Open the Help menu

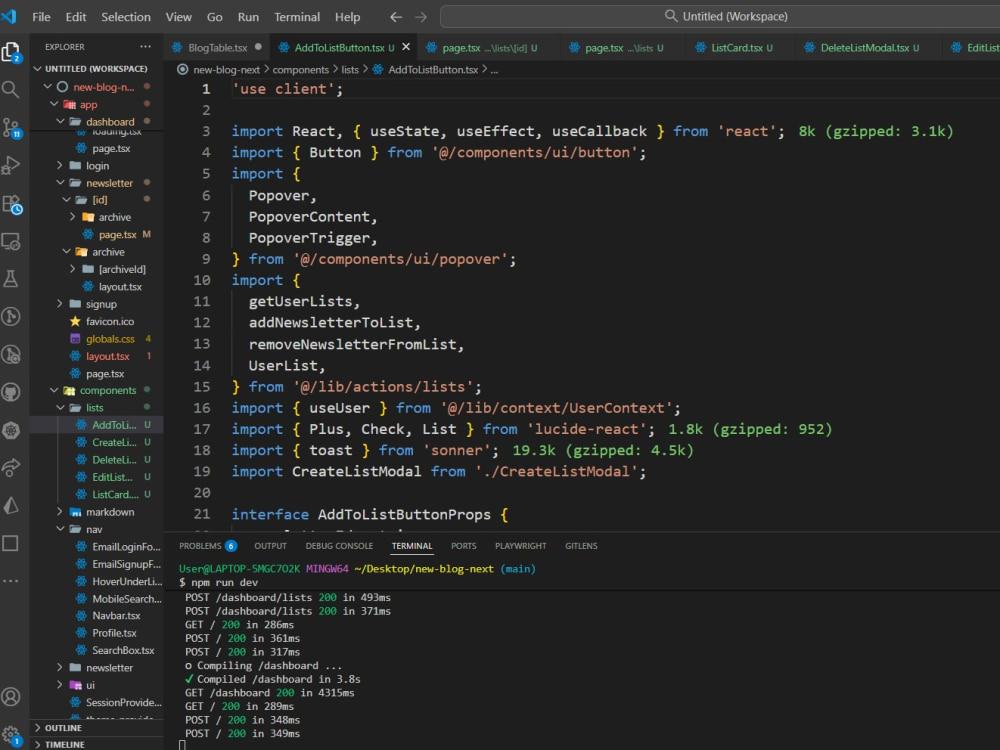[348, 17]
